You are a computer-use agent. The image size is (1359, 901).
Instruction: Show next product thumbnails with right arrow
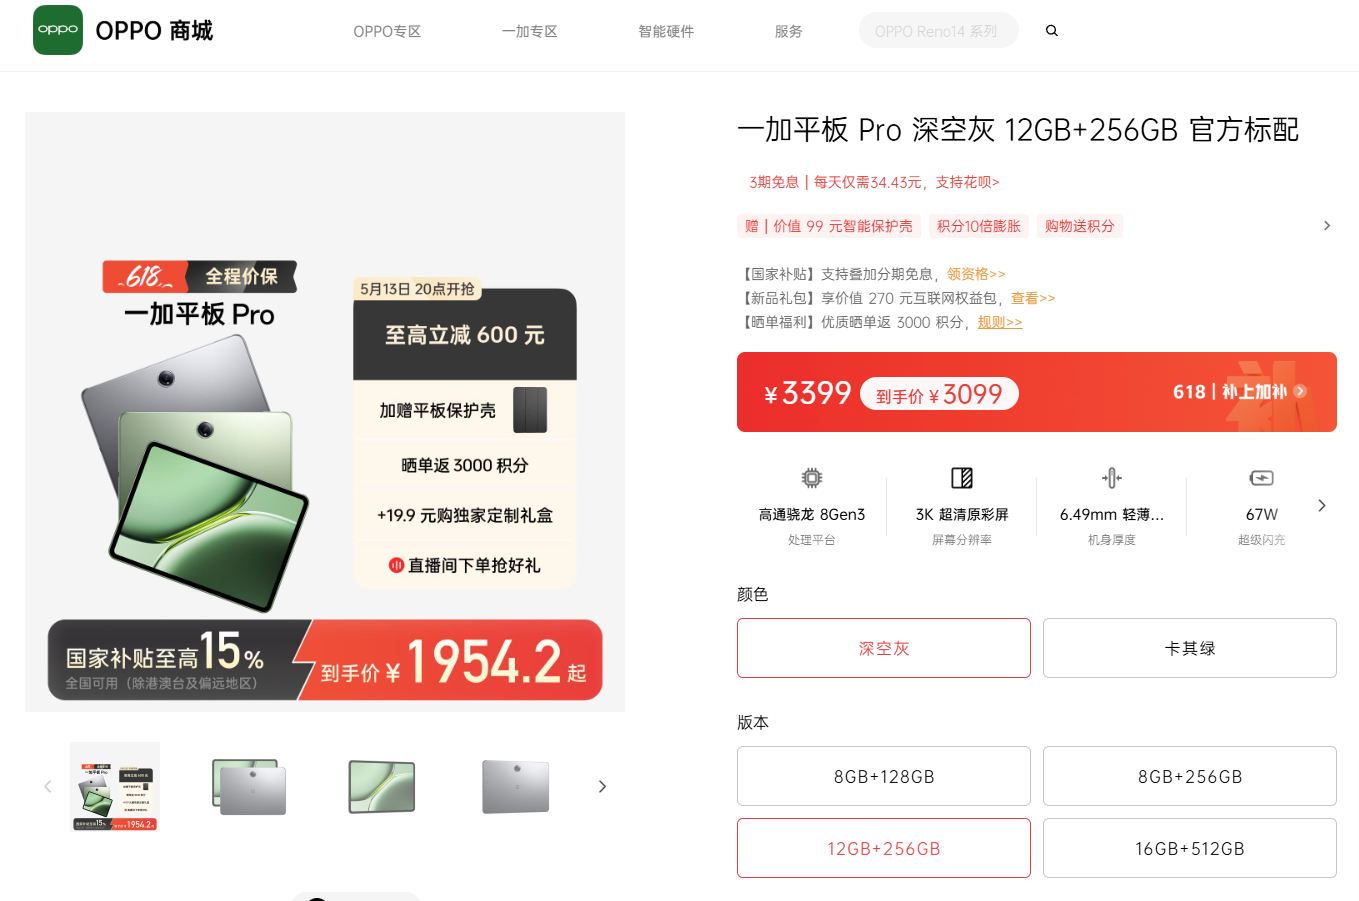[x=602, y=787]
